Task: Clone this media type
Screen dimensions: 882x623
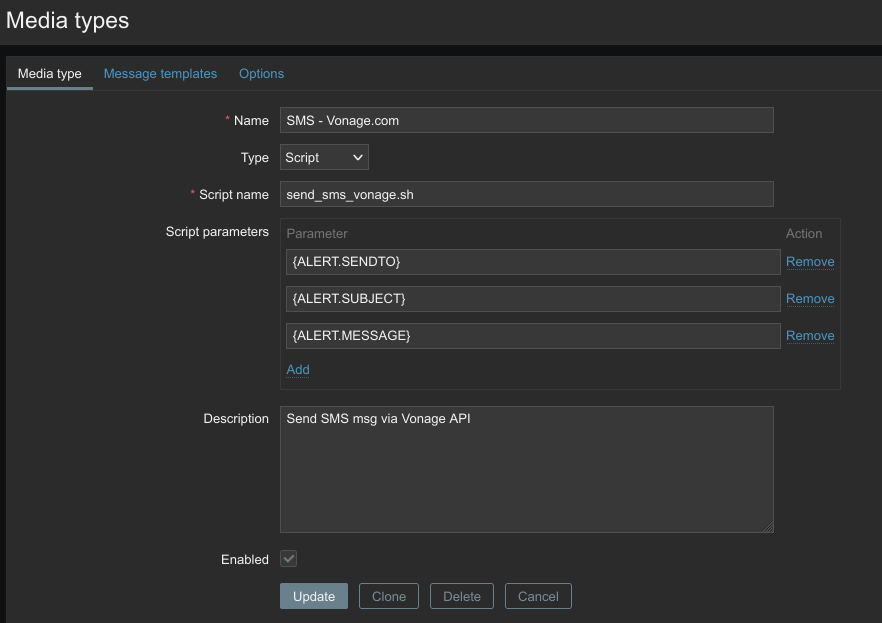Action: coord(389,596)
